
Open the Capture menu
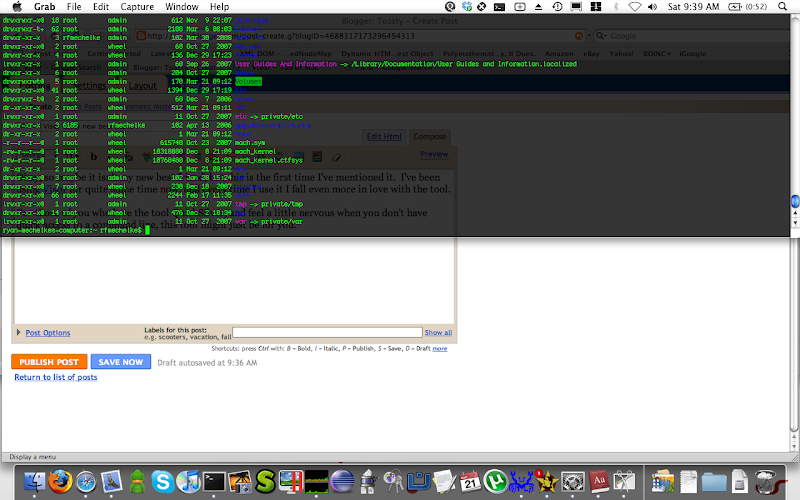tap(137, 7)
